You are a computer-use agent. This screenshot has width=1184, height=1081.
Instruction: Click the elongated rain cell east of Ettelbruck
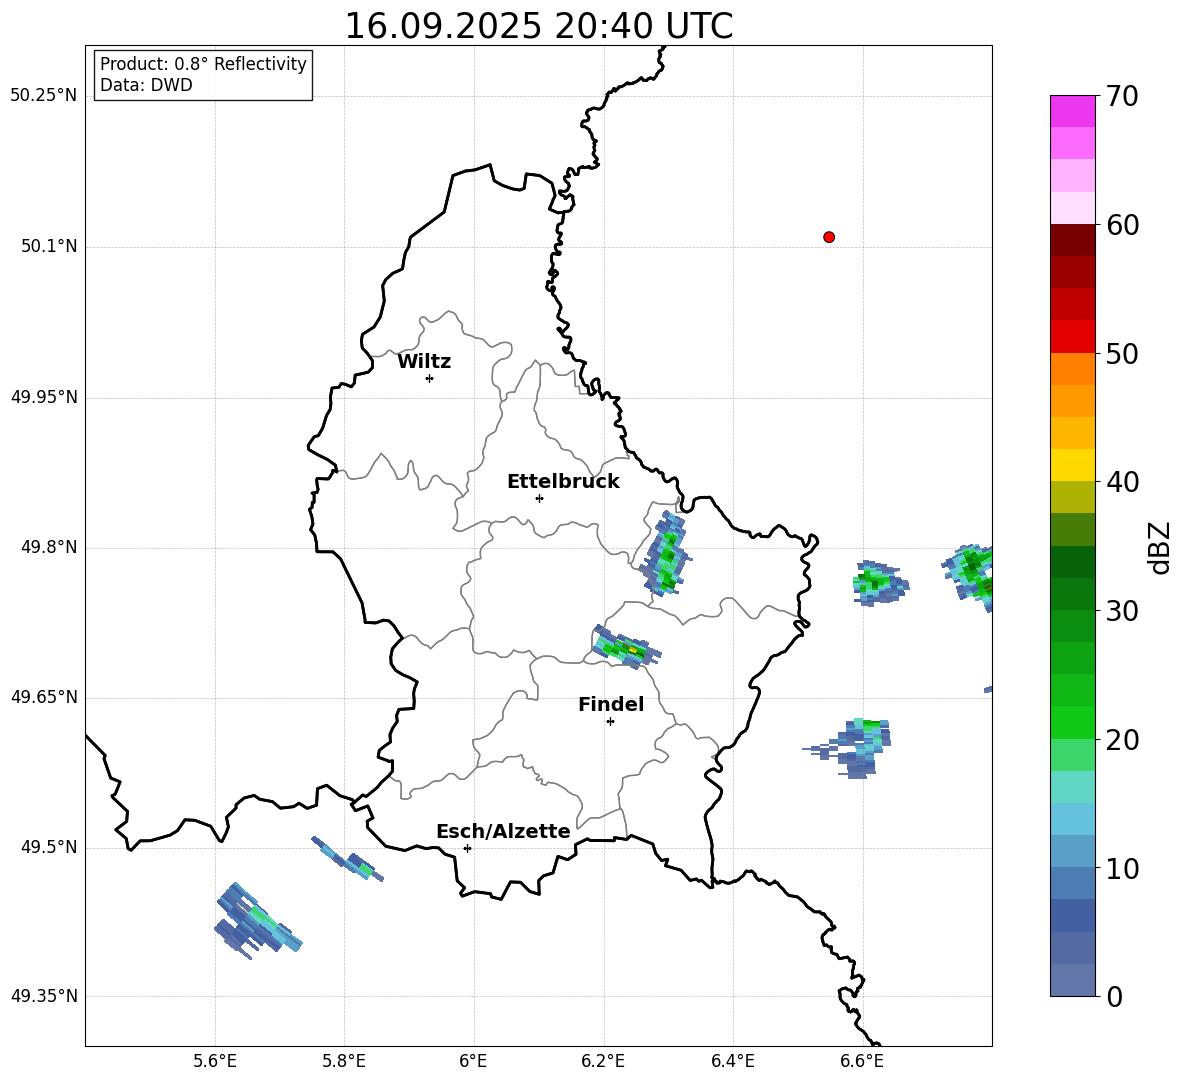coord(666,553)
